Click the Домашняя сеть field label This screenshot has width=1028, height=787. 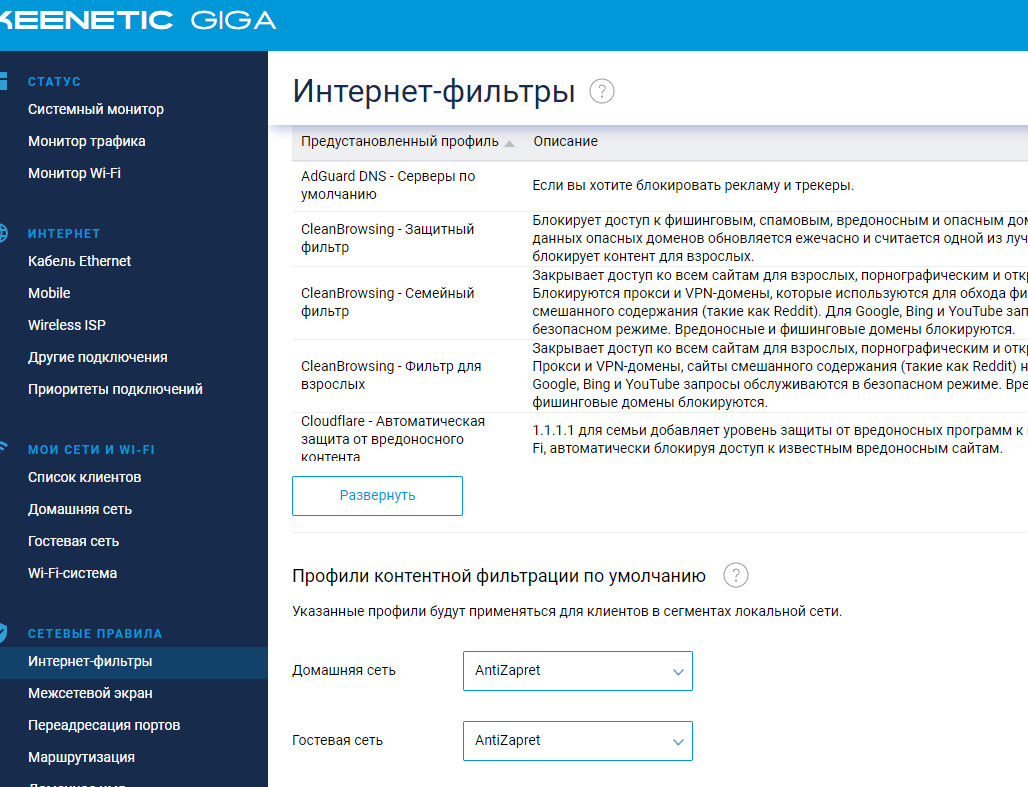(x=344, y=671)
